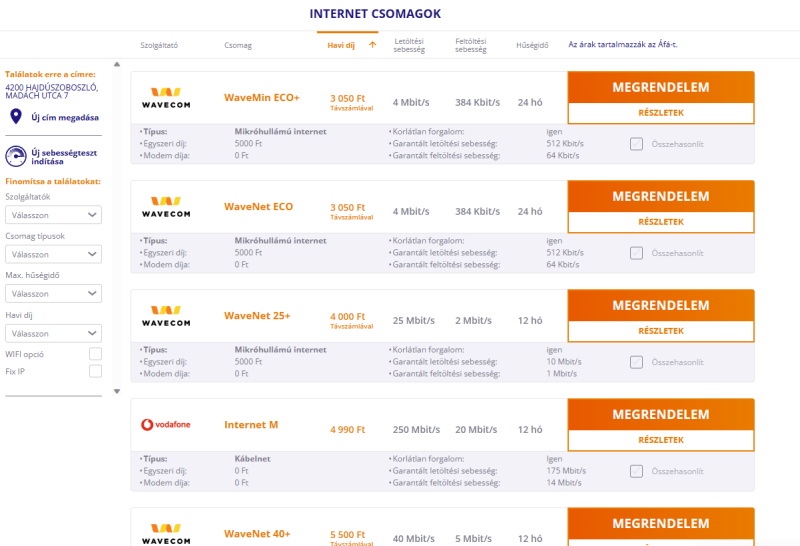Click Wavecom logo in WaveMin ECO+ row
The width and height of the screenshot is (800, 546).
(x=166, y=97)
